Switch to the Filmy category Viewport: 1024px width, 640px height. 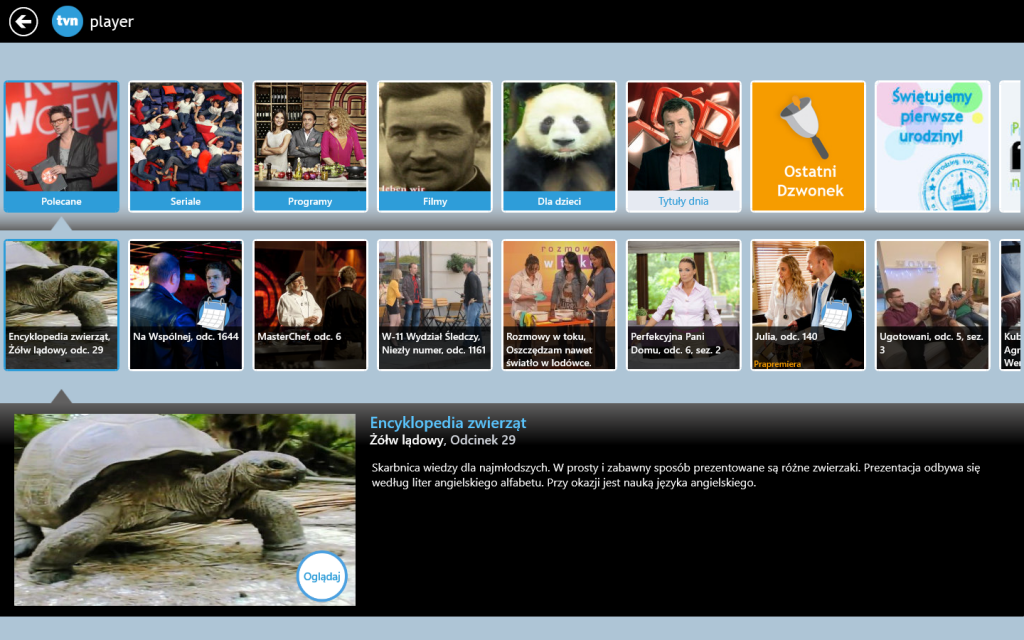tap(435, 146)
